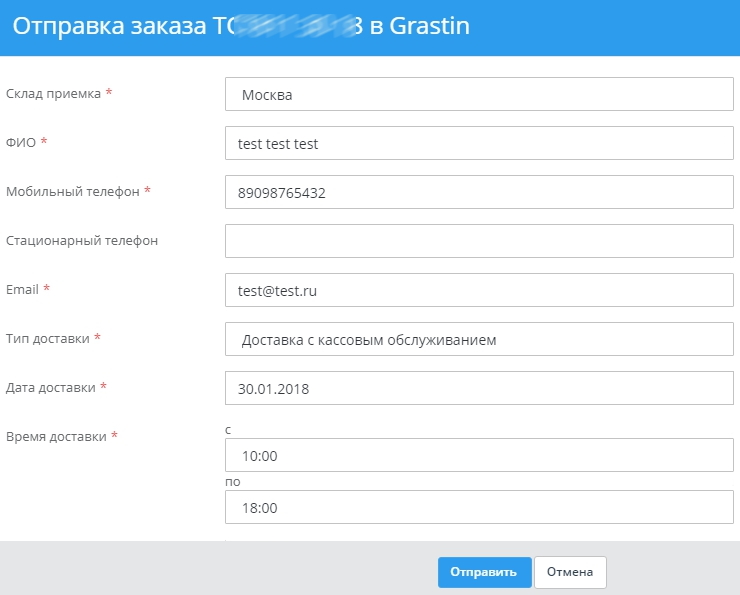The image size is (740, 595).
Task: Open the end time dropdown showing 18:00
Action: coord(479,507)
